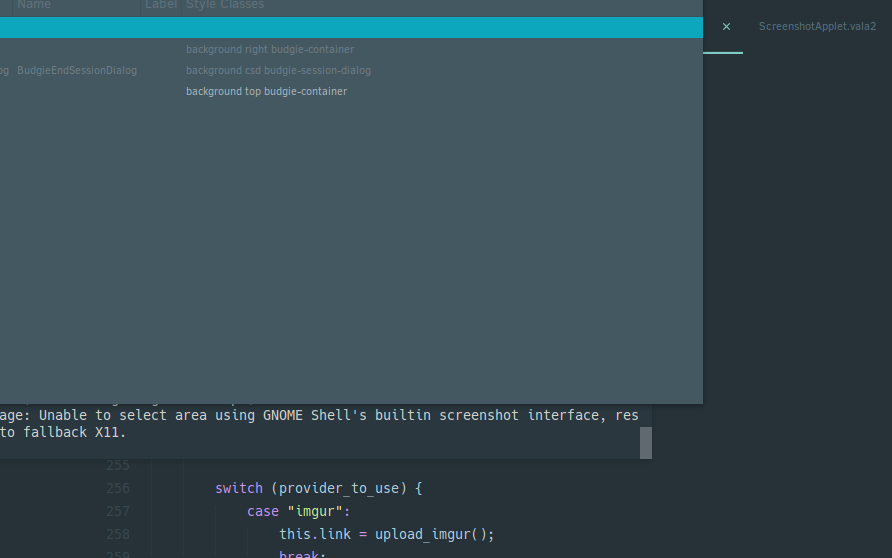
Task: Select 'background right budgie-container' row
Action: pos(351,49)
